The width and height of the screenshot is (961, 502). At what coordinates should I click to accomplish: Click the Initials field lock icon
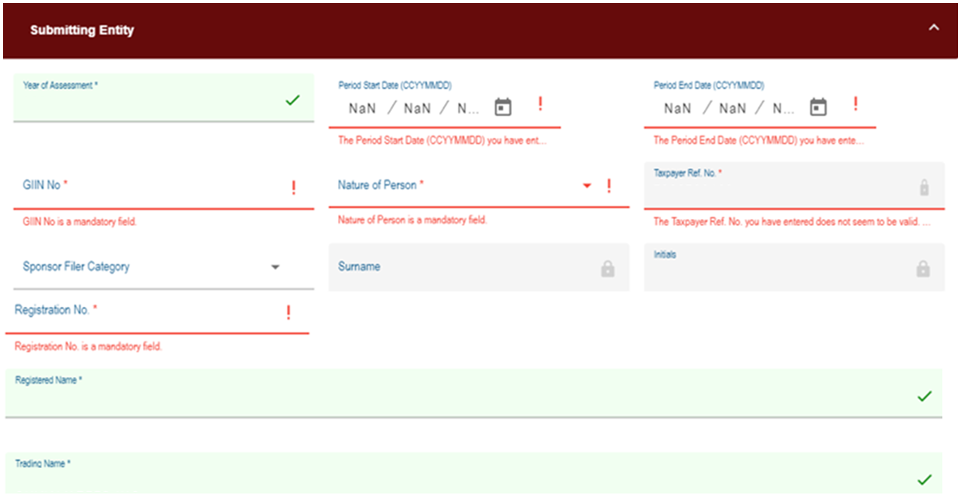[923, 268]
